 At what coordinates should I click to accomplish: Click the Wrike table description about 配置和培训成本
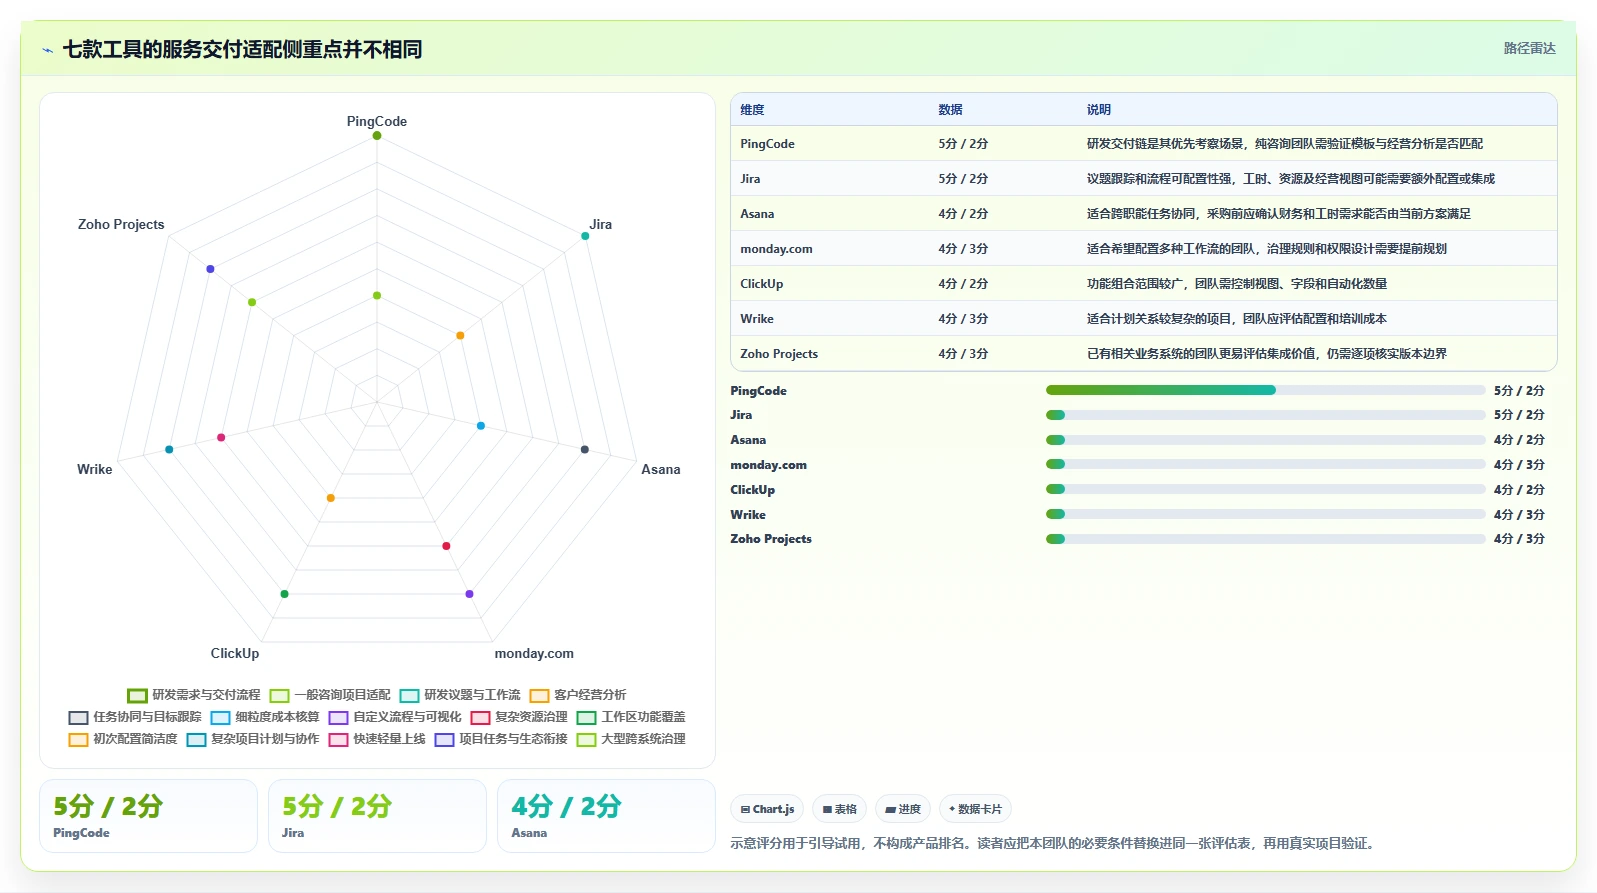click(1237, 319)
